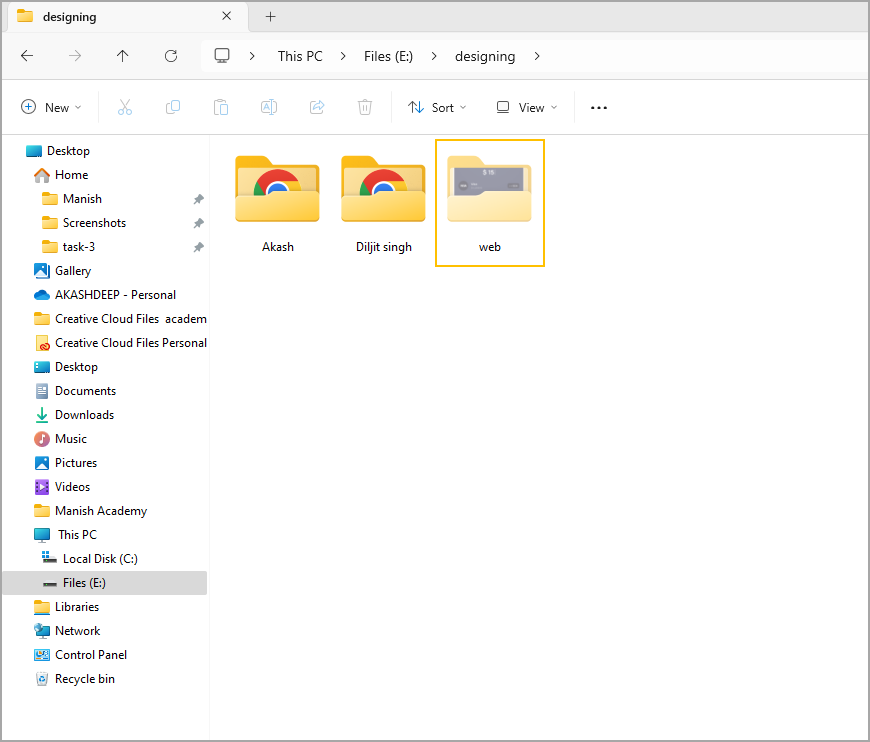Click the Paste clipboard icon
Image resolution: width=870 pixels, height=742 pixels.
point(221,107)
